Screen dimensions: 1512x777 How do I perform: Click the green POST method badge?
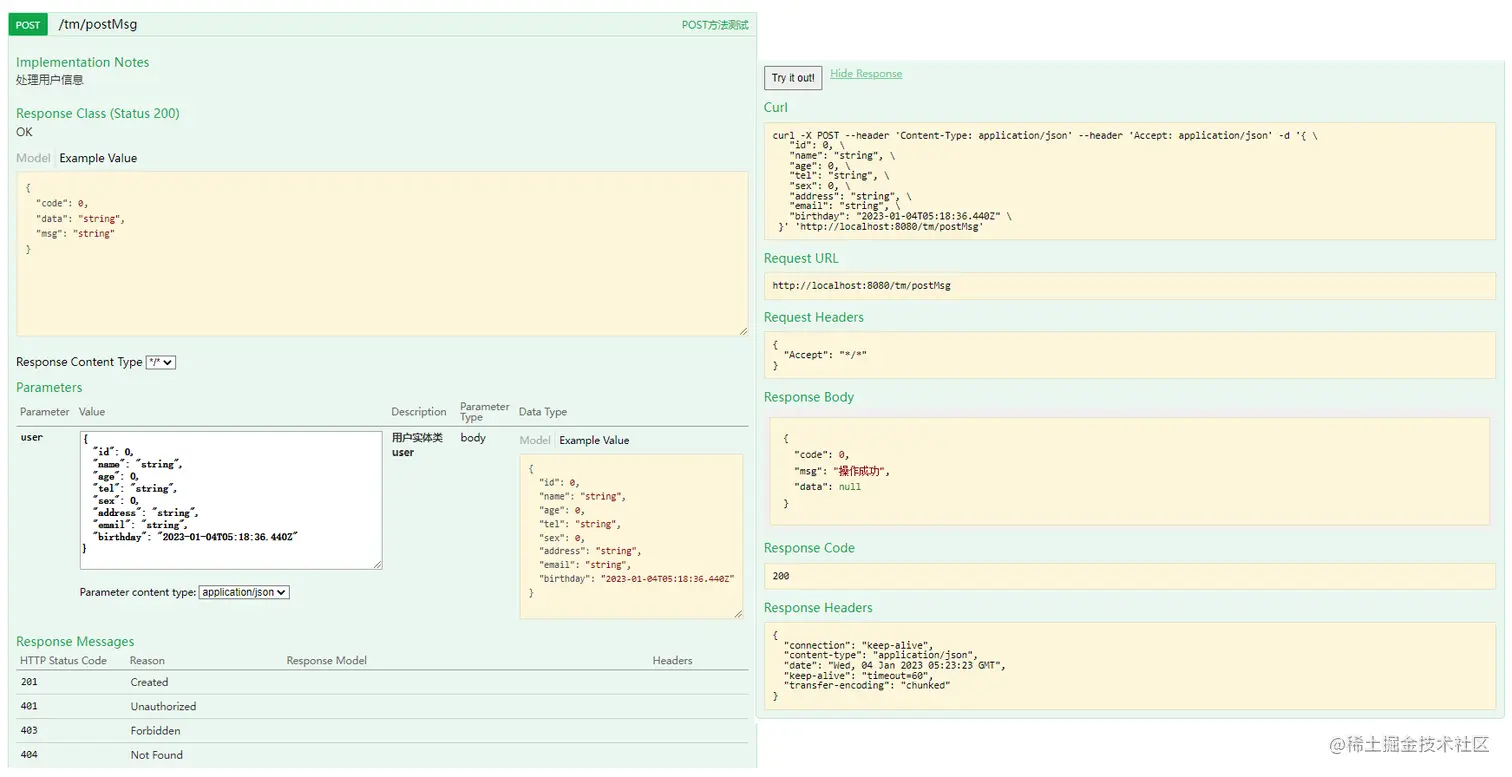pos(28,25)
